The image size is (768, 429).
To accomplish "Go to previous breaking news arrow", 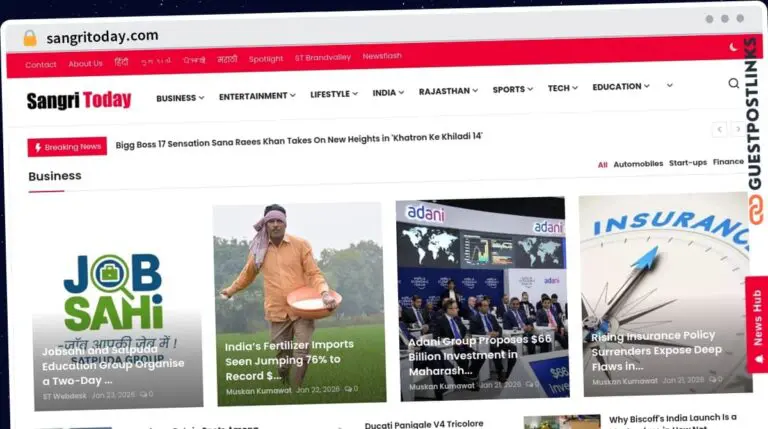I will (x=719, y=129).
